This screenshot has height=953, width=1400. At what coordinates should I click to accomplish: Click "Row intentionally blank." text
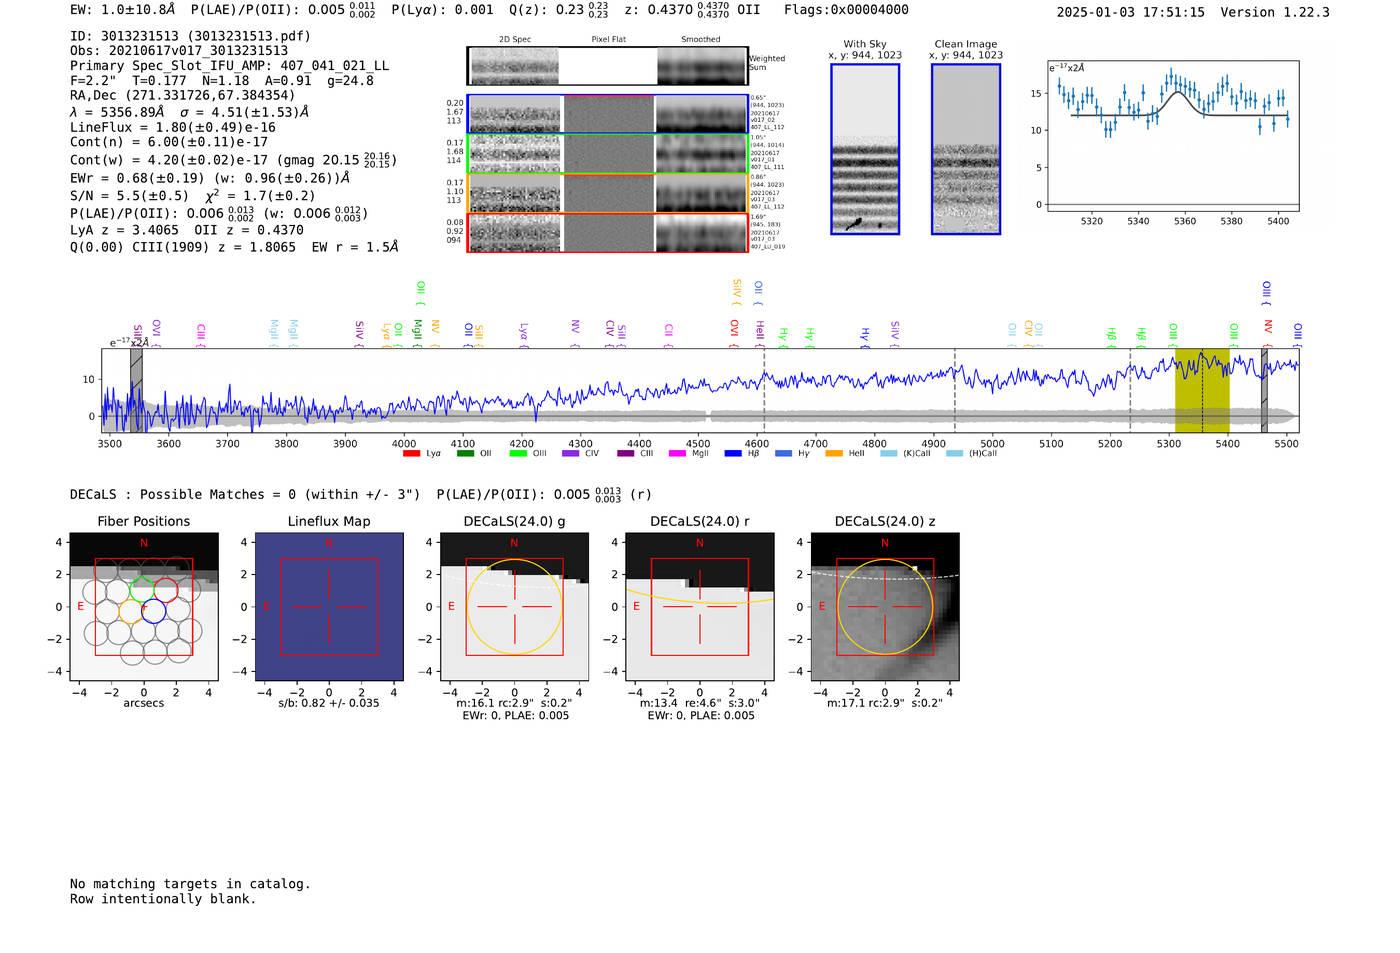coord(163,899)
